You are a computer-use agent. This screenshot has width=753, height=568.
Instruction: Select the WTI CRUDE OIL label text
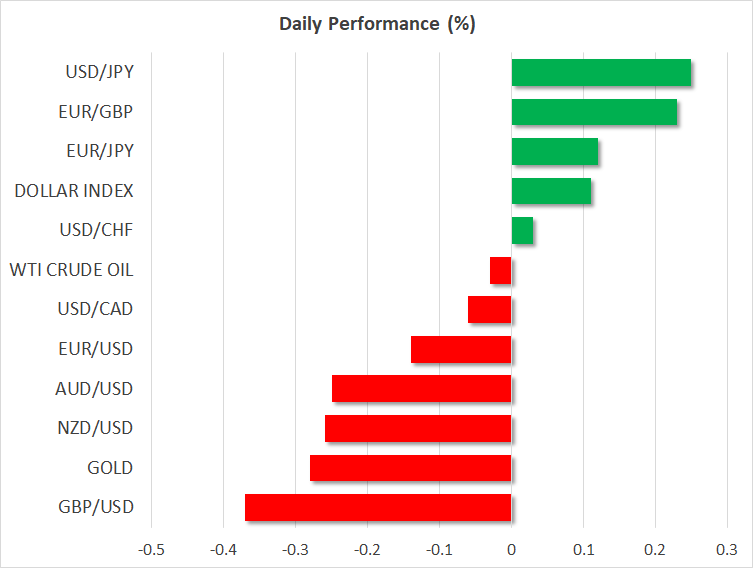click(71, 270)
